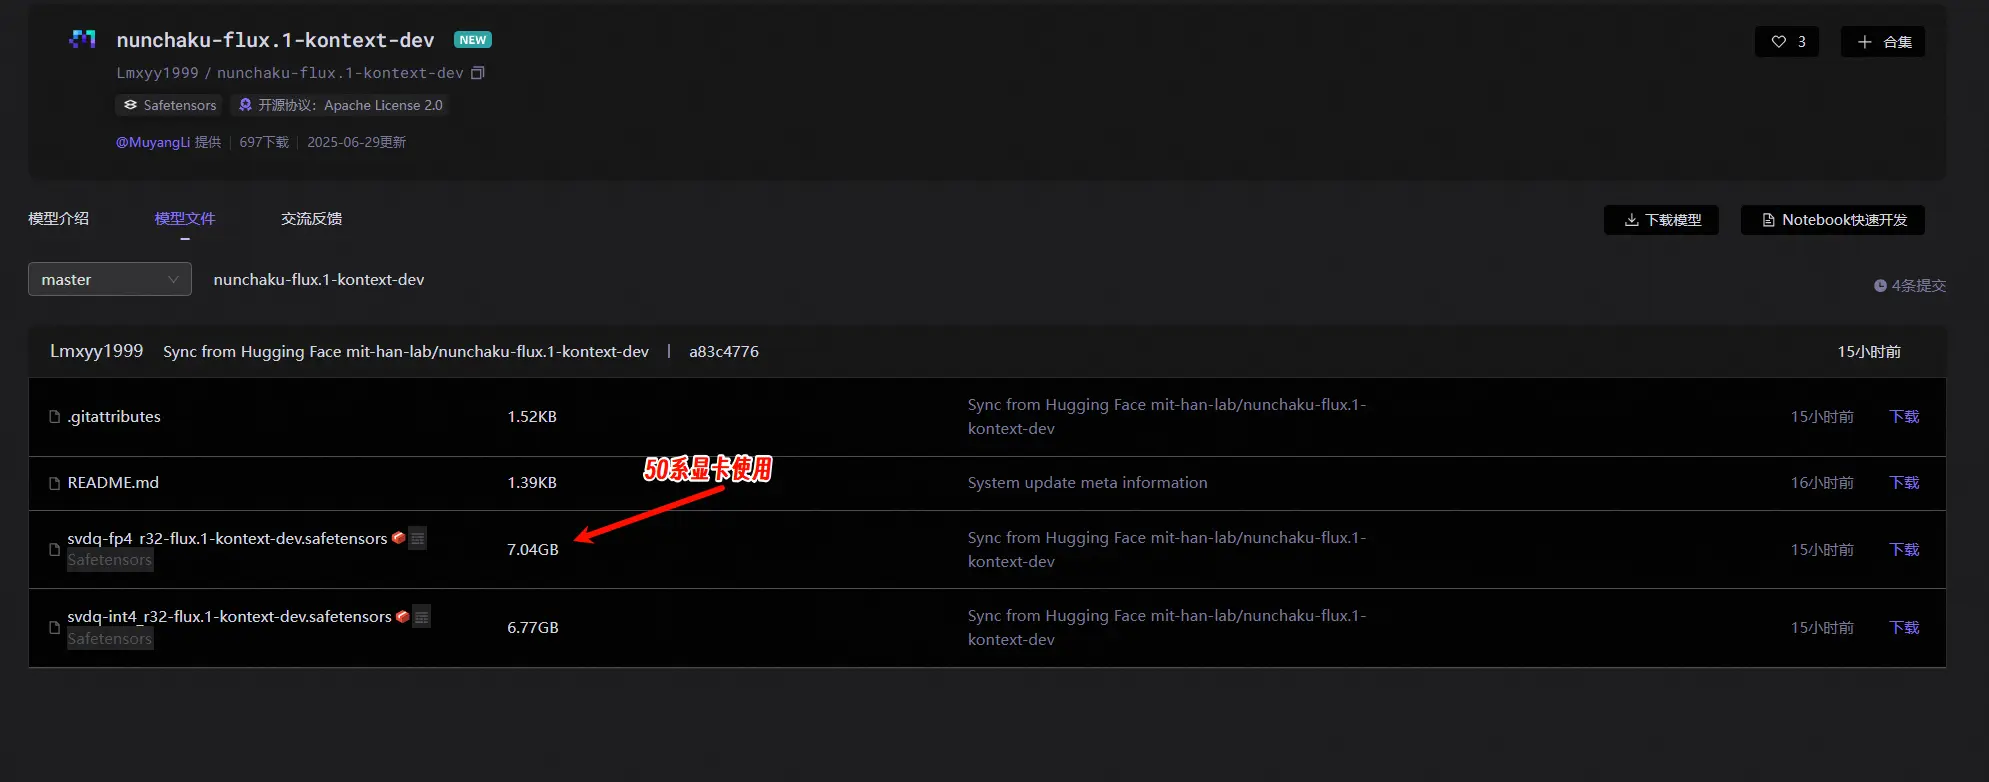1989x782 pixels.
Task: Click the nunchaku-flux.1-kontext-dev breadcrumb path
Action: pos(319,280)
